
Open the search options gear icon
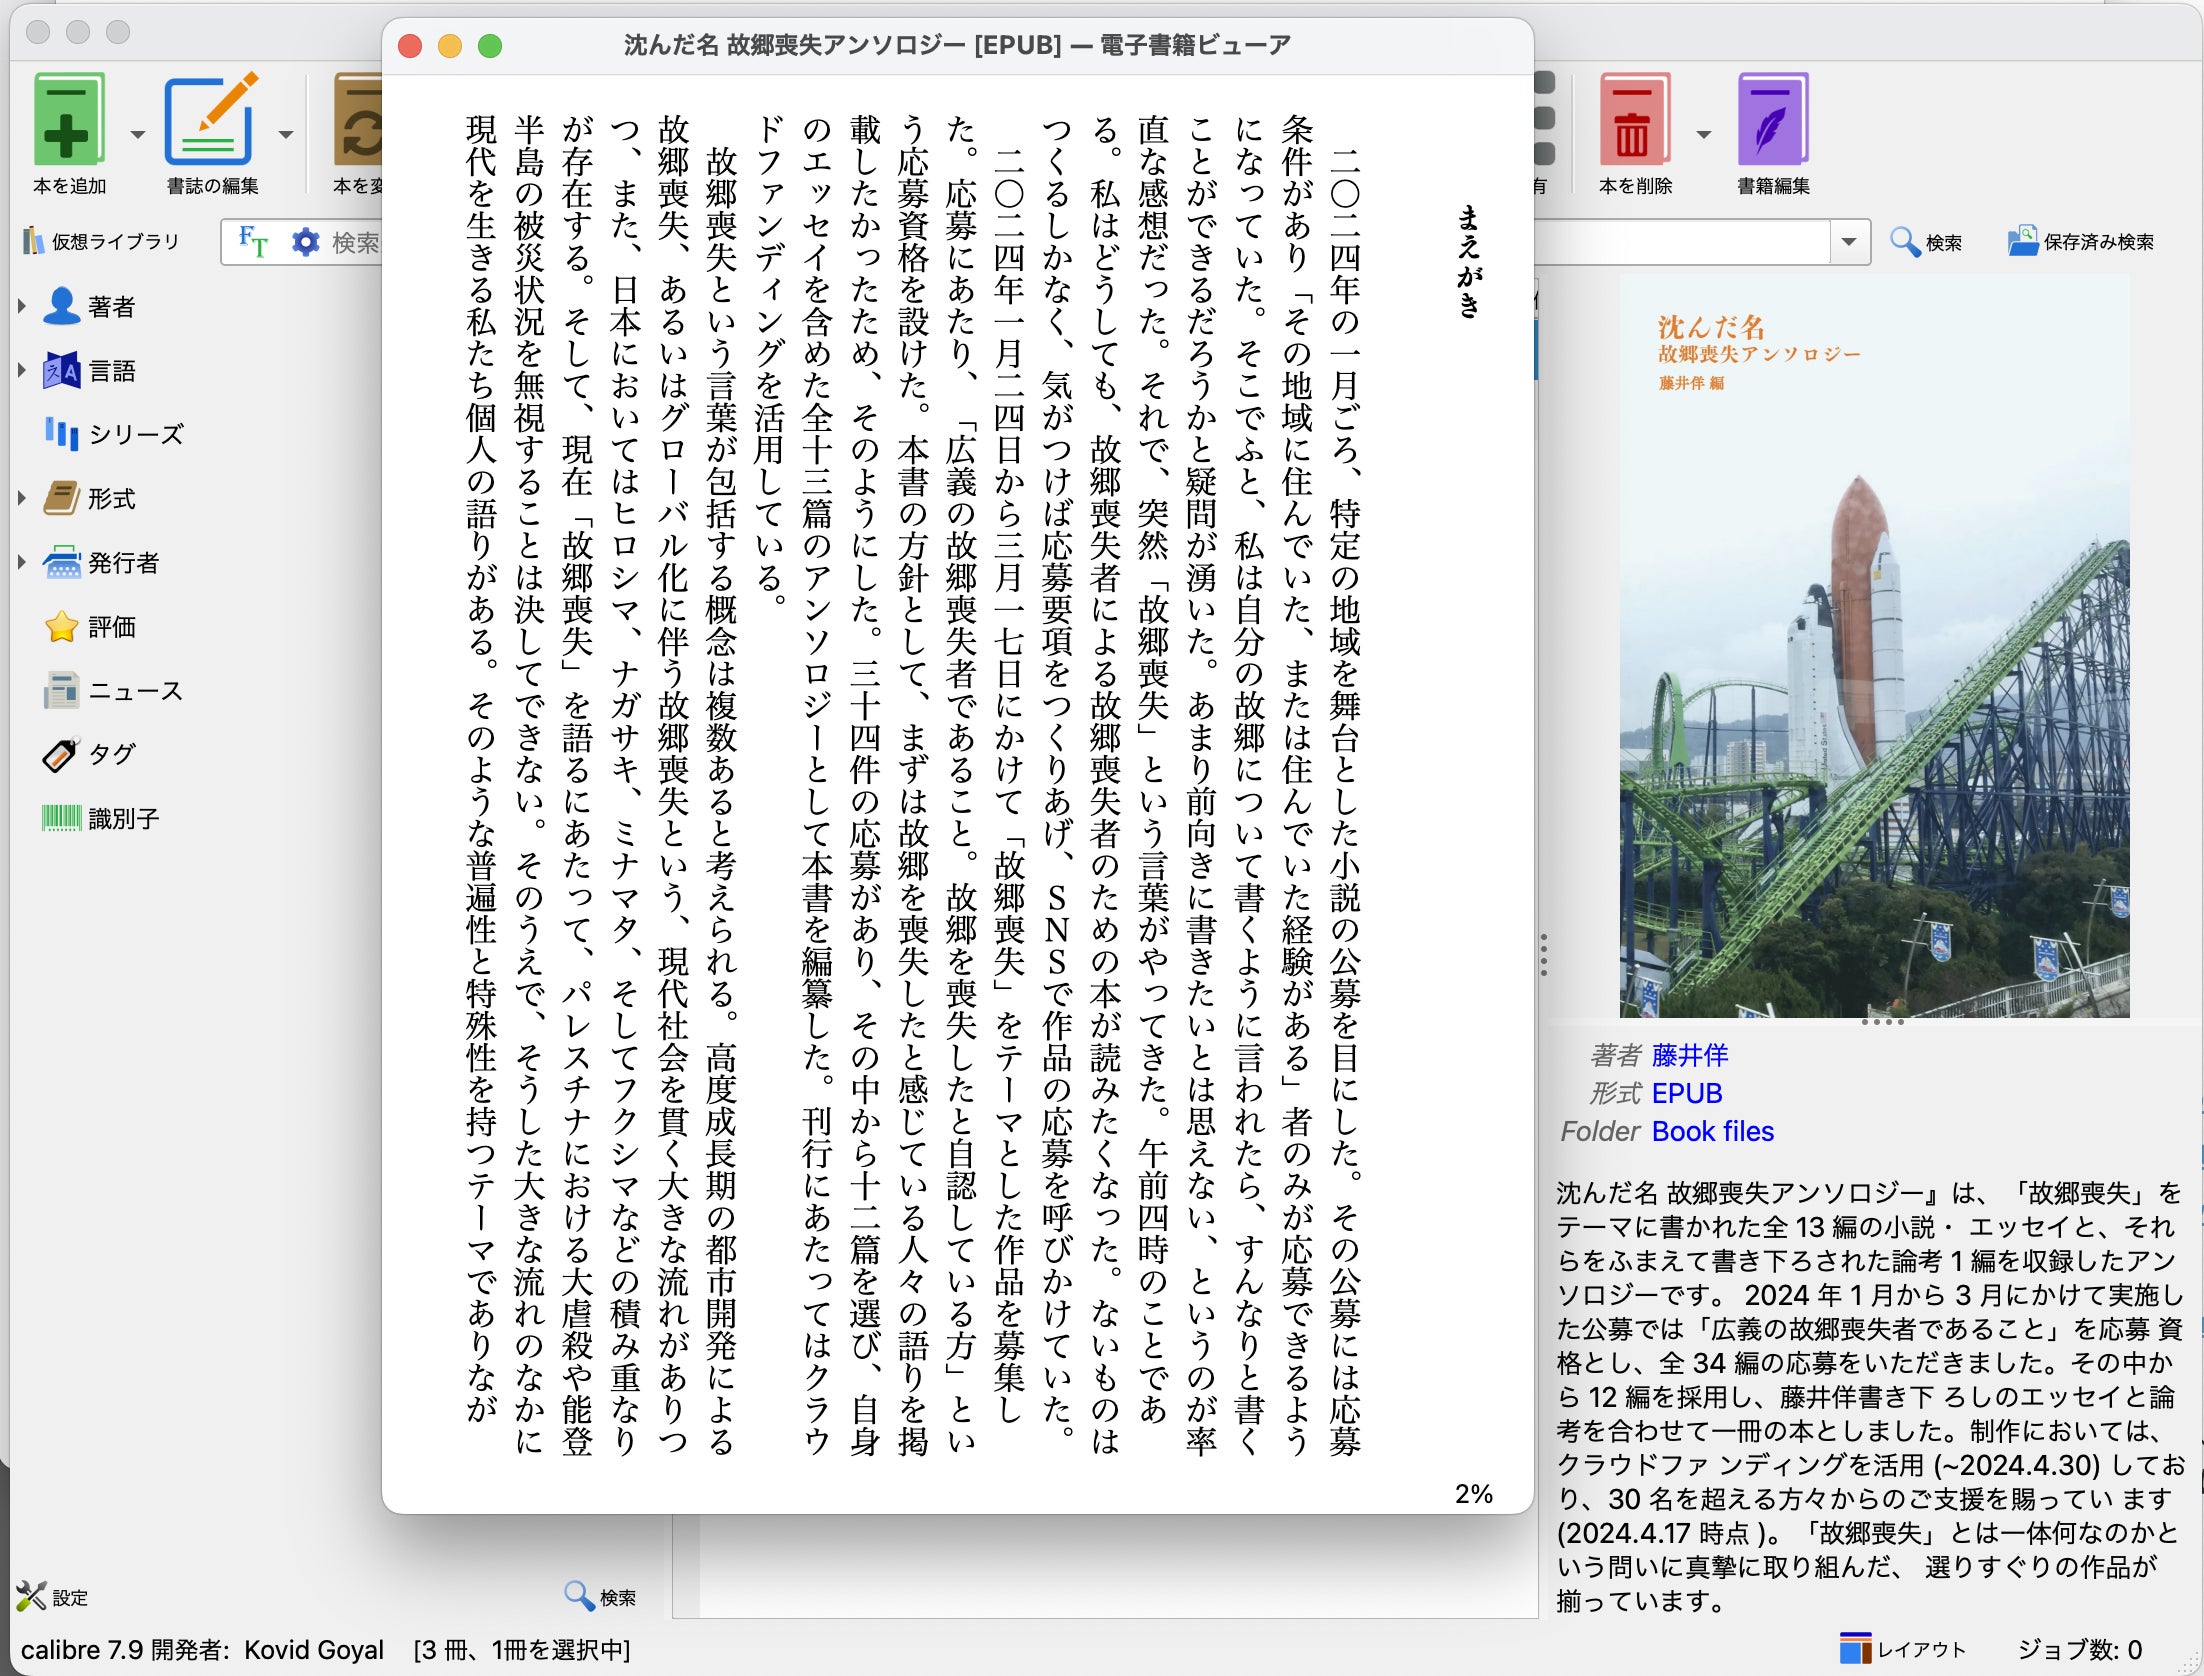pos(305,242)
